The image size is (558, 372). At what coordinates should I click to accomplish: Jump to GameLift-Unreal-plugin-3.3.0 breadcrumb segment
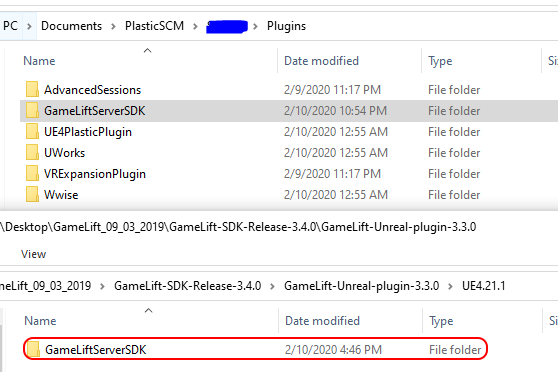[362, 286]
